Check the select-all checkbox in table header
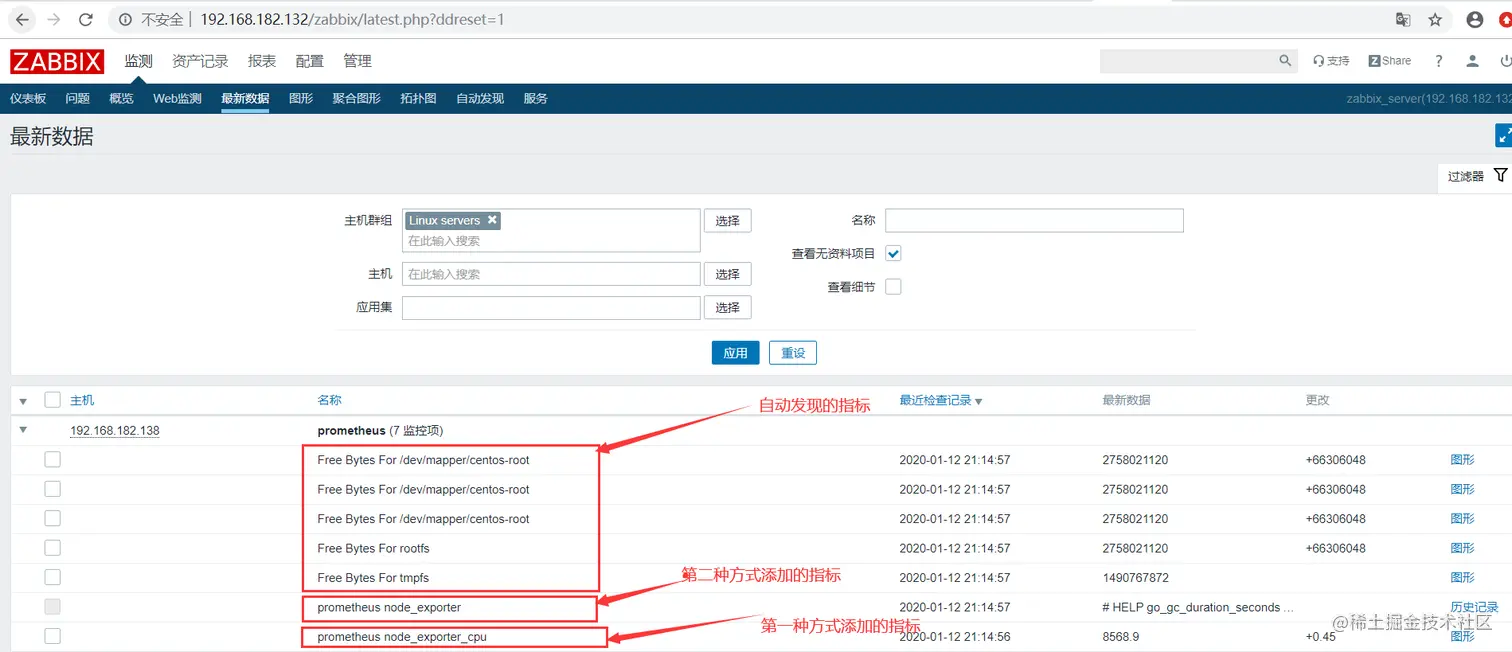The height and width of the screenshot is (652, 1512). point(53,400)
